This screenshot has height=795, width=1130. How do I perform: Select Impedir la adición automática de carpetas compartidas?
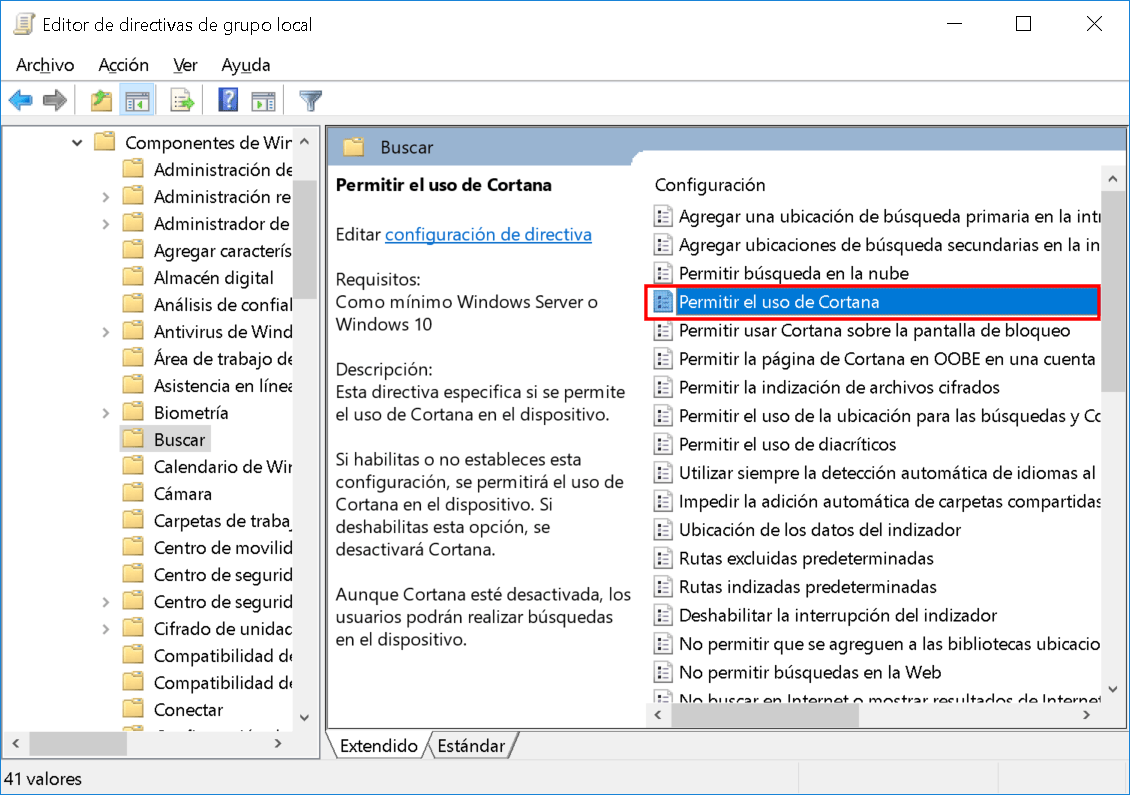[x=876, y=501]
